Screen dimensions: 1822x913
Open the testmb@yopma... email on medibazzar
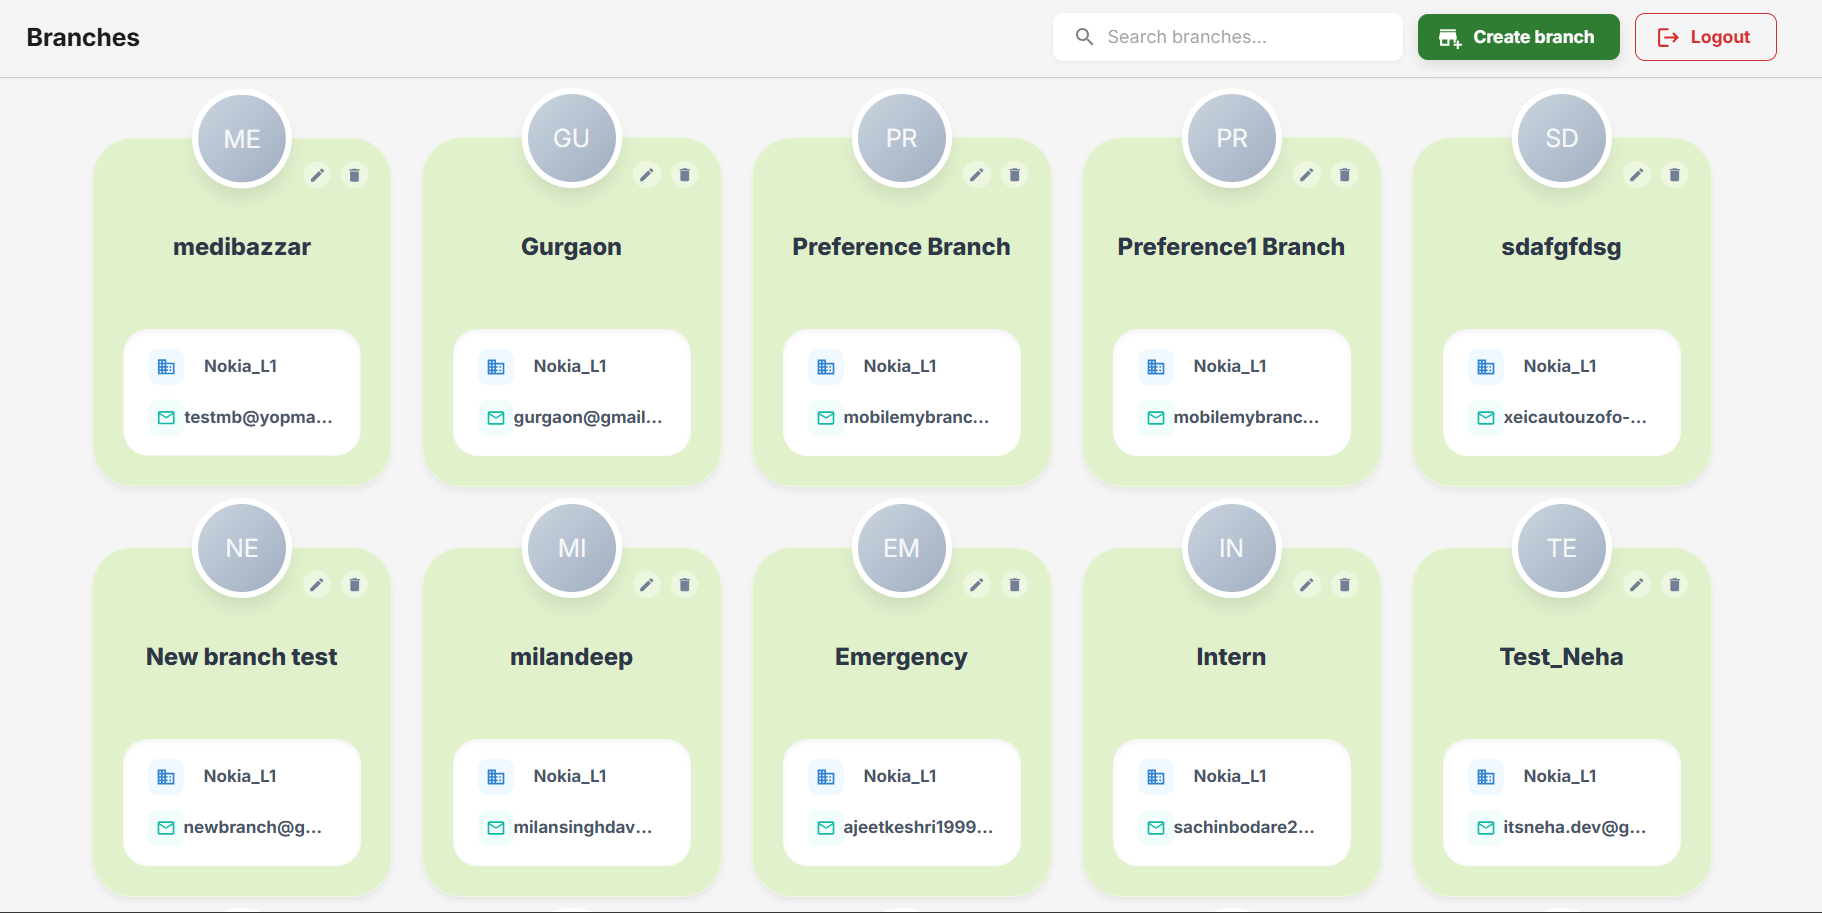pos(258,418)
